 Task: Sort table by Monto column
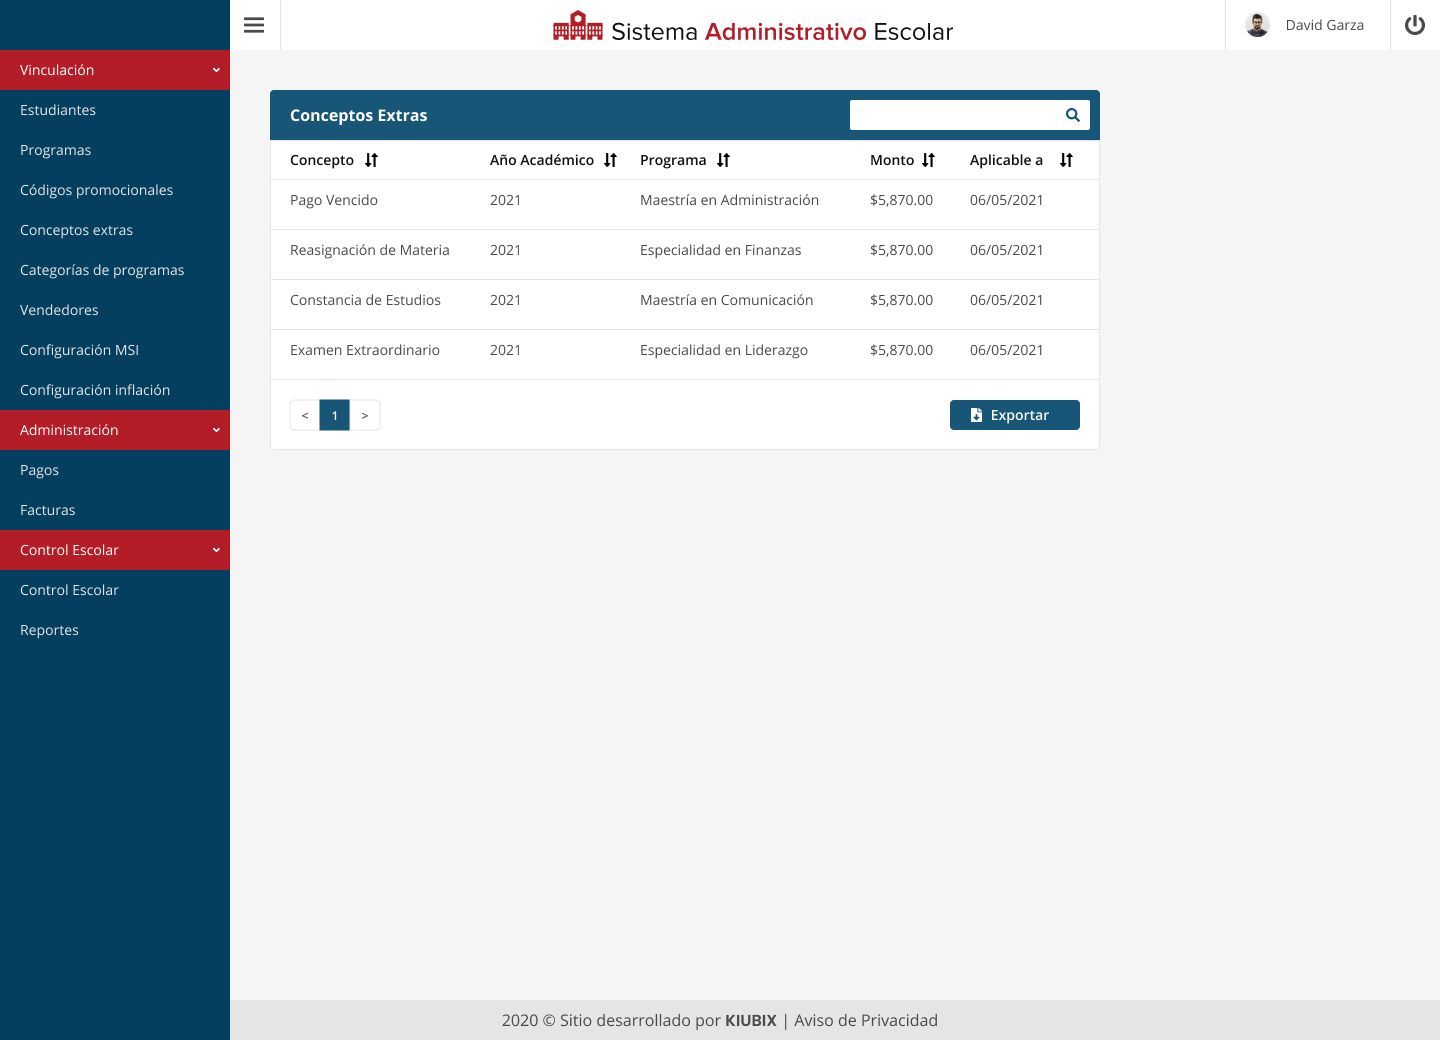[x=928, y=160]
